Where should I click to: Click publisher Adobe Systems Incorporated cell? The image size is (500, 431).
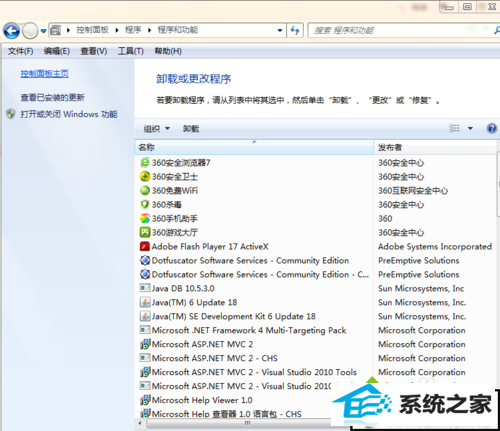click(435, 247)
